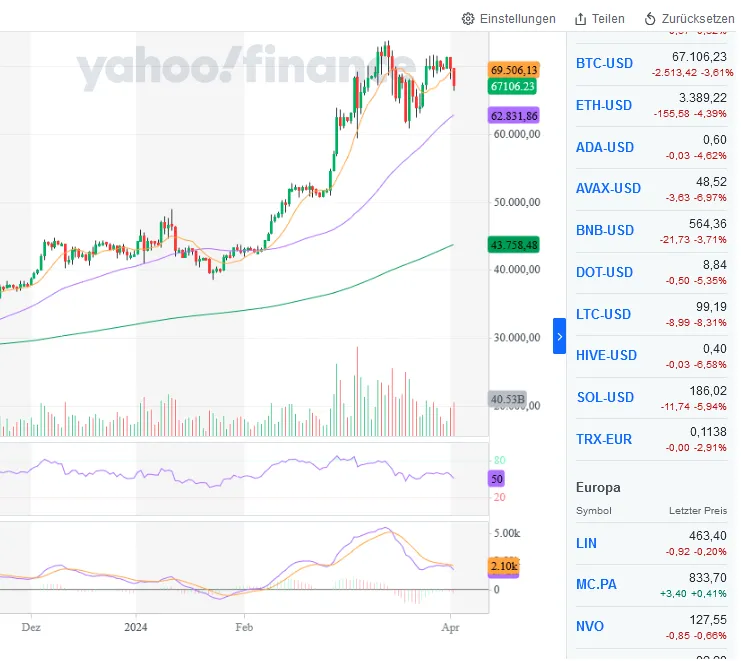
Task: Open BNB-USD quote link
Action: tap(605, 231)
